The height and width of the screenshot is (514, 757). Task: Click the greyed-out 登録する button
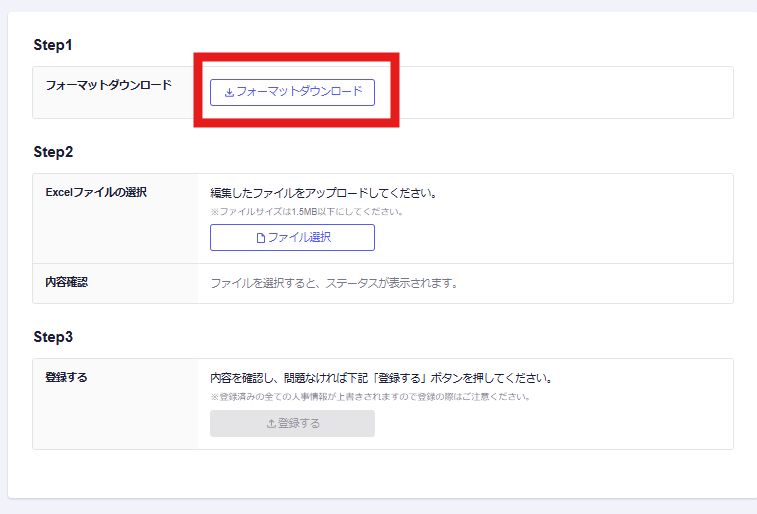(x=292, y=423)
